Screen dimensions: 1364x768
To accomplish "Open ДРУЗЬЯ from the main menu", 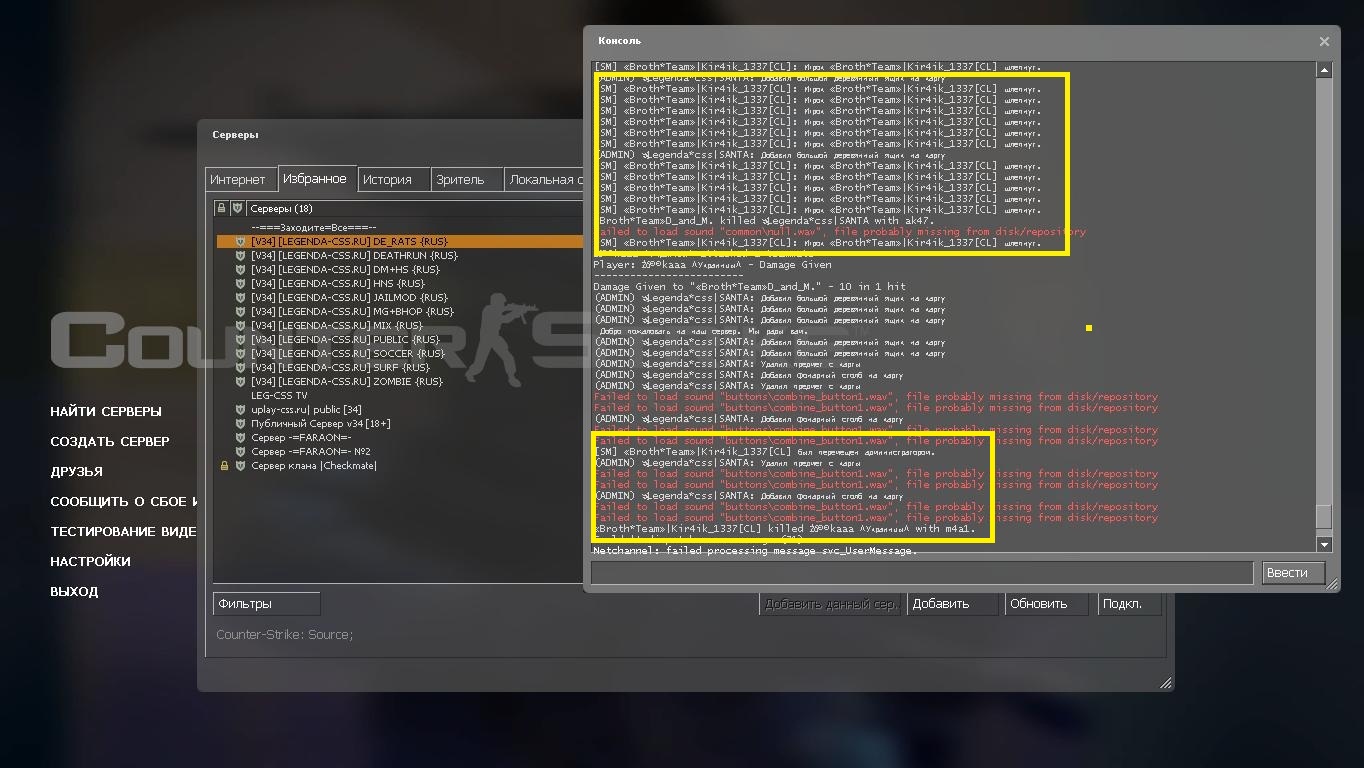I will pos(77,471).
